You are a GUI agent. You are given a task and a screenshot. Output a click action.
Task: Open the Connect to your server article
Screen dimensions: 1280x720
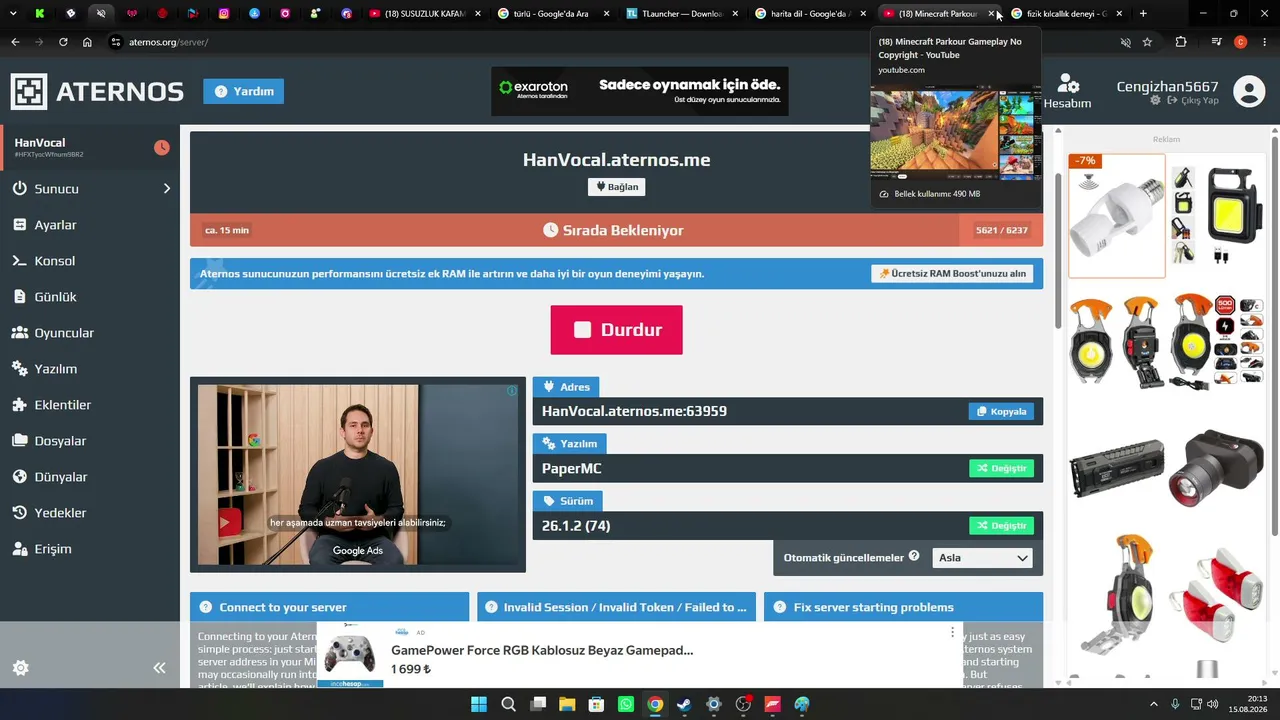pos(329,607)
